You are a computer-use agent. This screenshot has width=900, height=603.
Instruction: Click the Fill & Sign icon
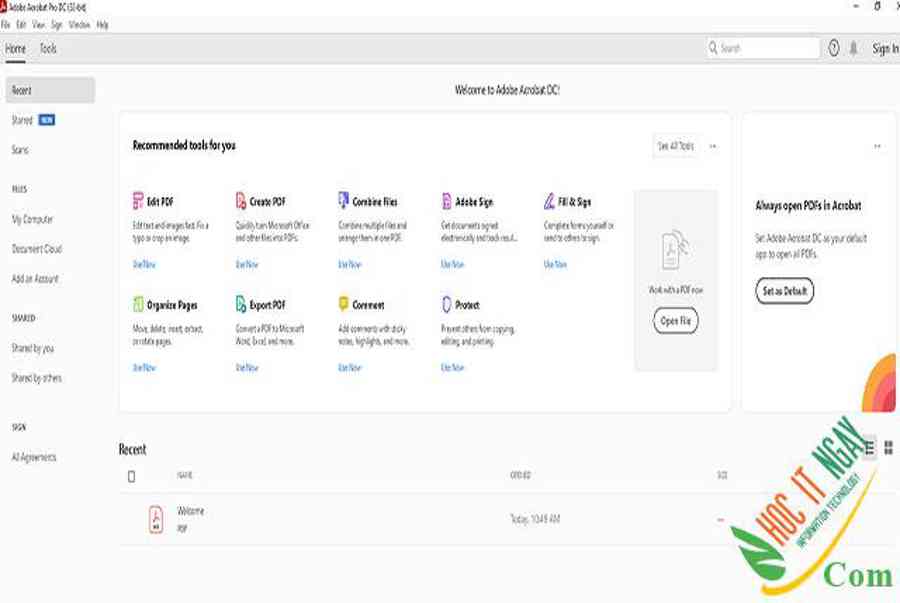550,201
